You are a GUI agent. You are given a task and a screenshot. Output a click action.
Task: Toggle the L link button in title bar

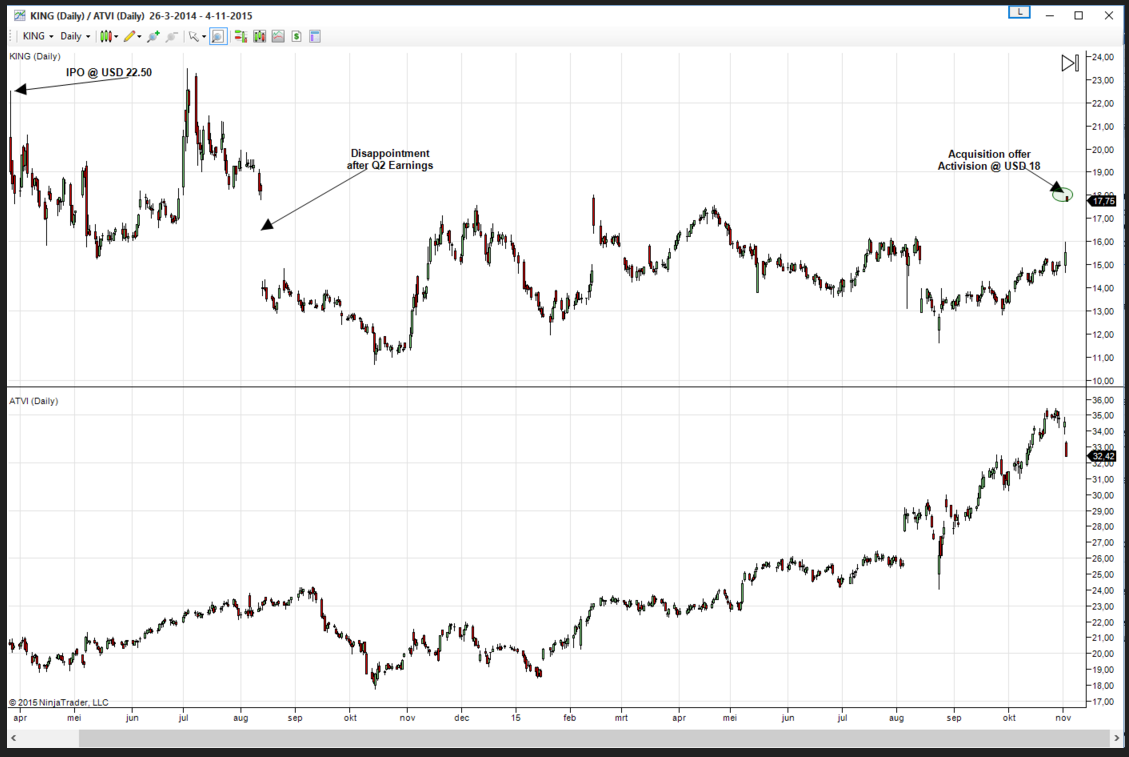[x=1018, y=13]
